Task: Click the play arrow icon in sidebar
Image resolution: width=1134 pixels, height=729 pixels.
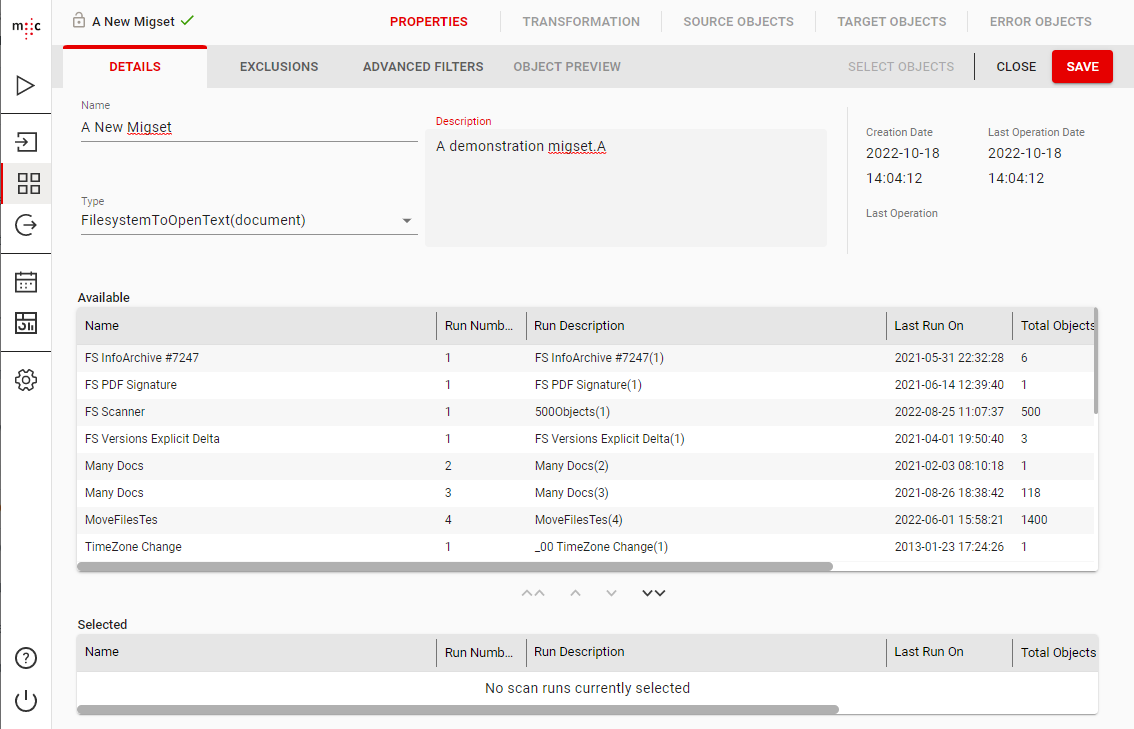Action: pyautogui.click(x=26, y=86)
